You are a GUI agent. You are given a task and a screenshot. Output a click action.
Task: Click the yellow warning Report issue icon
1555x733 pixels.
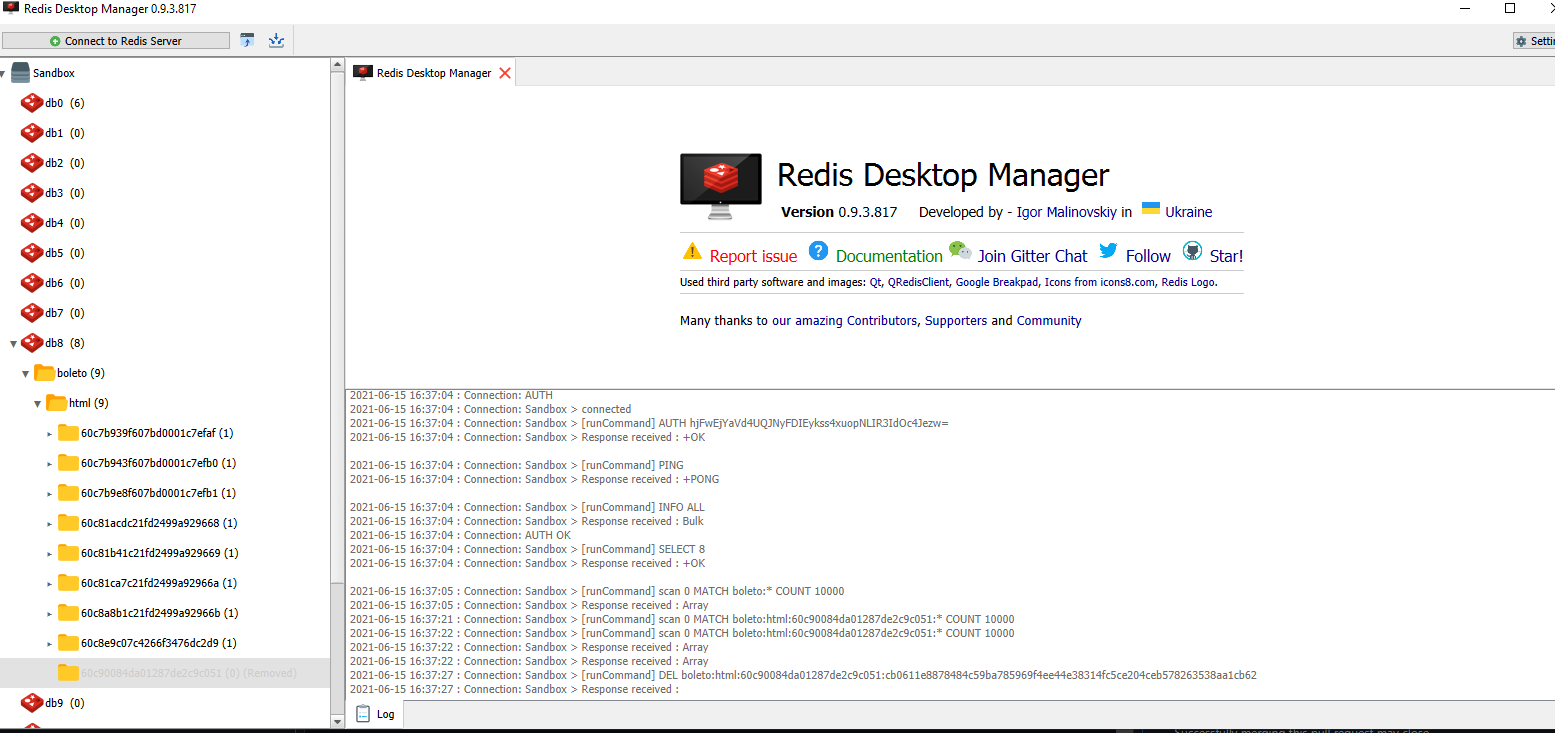click(x=692, y=251)
